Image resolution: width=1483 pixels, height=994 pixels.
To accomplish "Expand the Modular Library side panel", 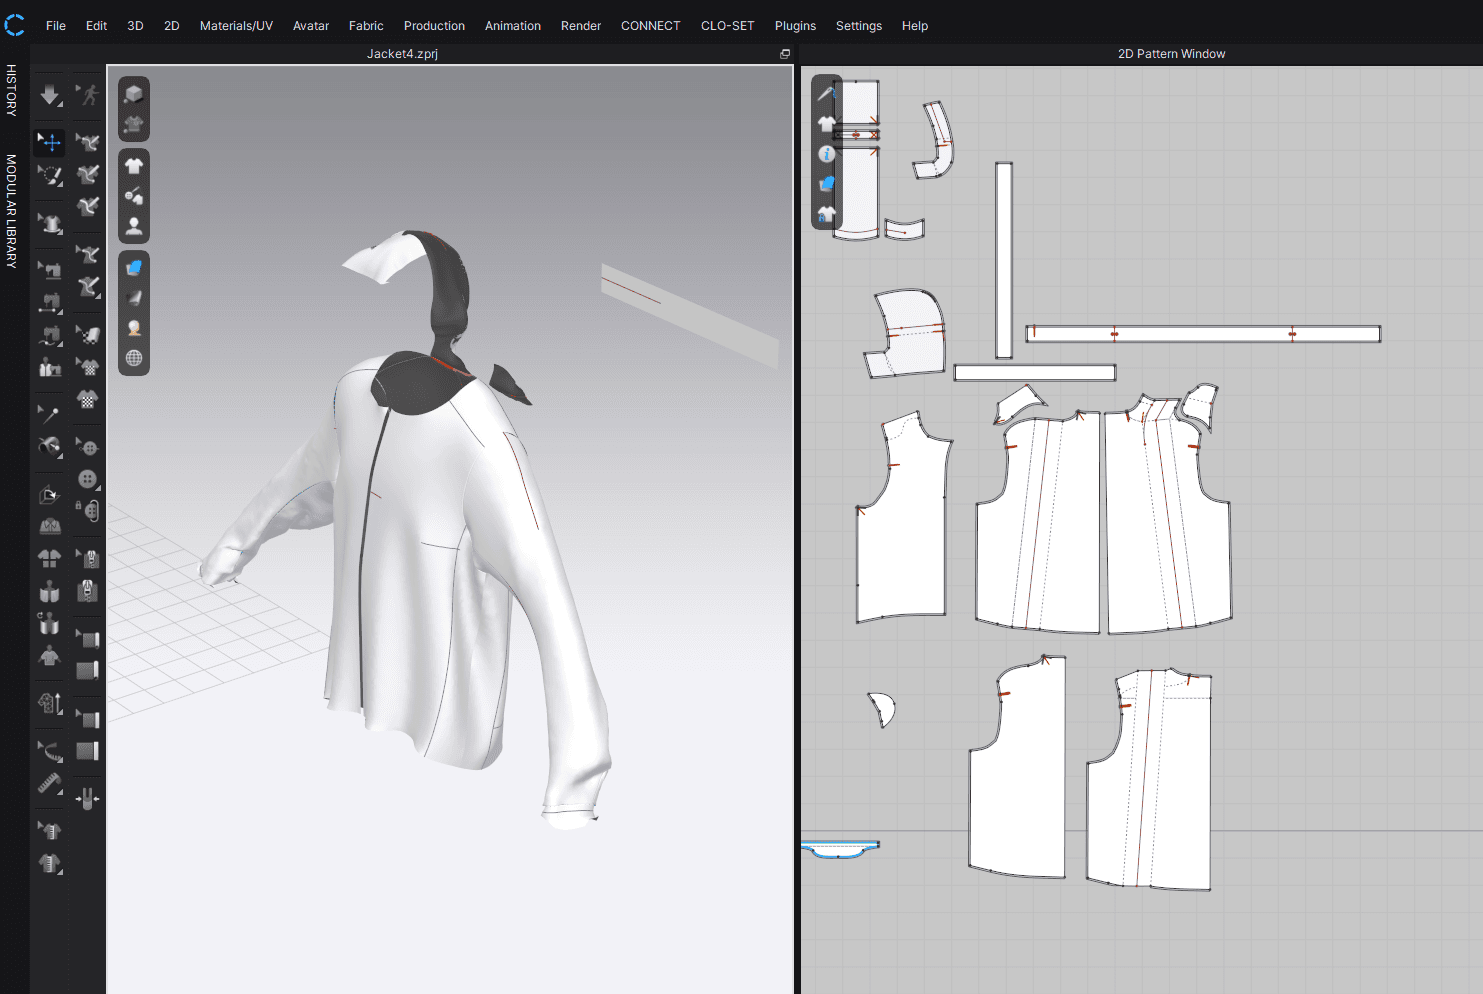I will (x=12, y=211).
